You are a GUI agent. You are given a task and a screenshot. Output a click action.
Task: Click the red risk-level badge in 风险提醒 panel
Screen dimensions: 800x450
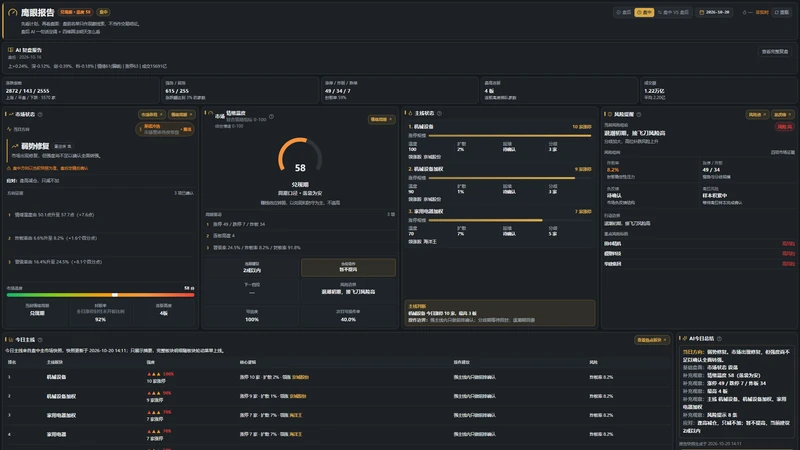point(785,127)
